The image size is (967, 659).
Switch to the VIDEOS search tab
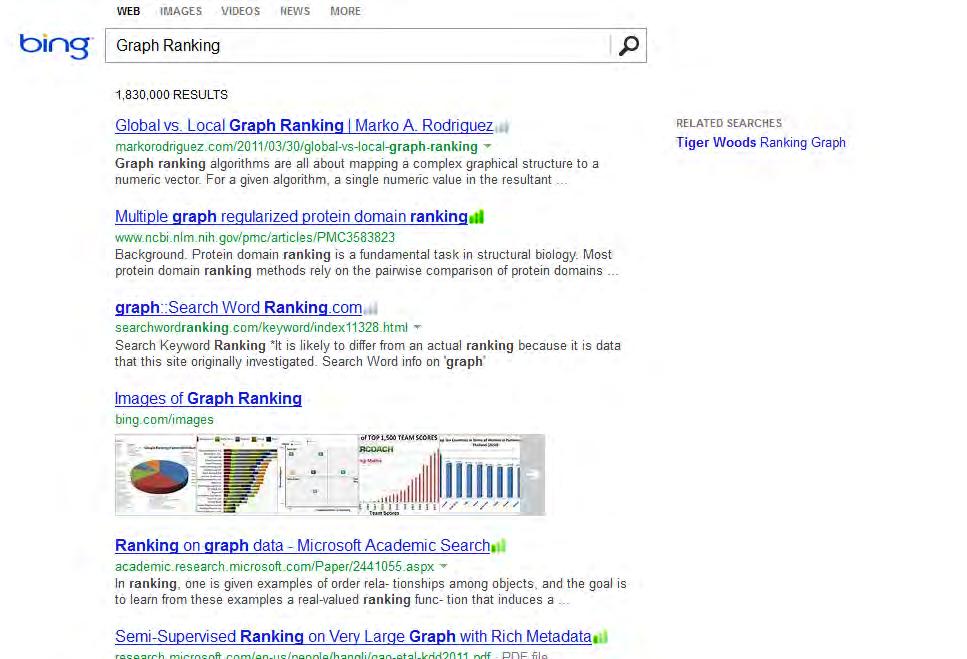click(241, 11)
